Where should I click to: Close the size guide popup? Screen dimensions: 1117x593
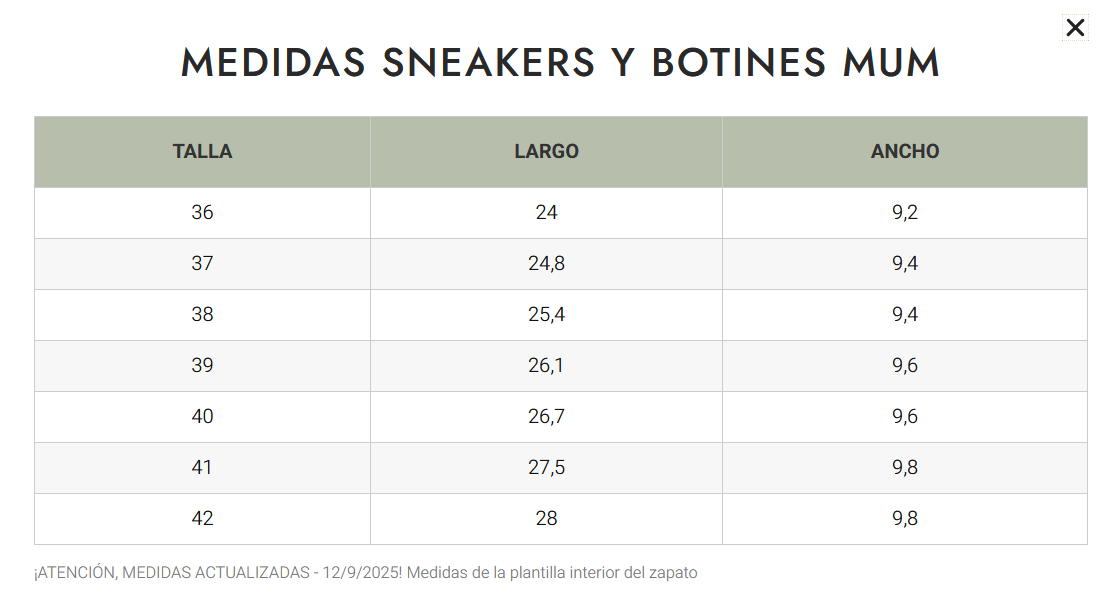[x=1075, y=28]
